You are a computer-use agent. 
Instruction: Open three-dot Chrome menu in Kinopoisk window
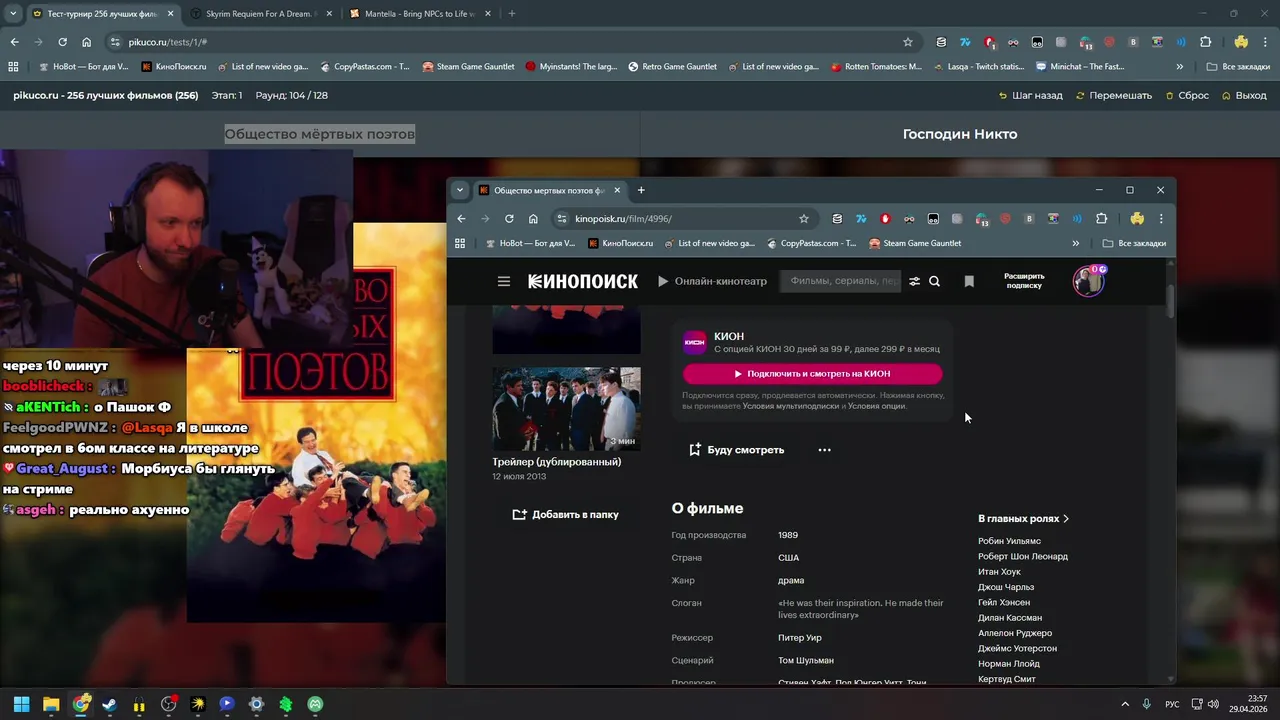(x=1160, y=219)
